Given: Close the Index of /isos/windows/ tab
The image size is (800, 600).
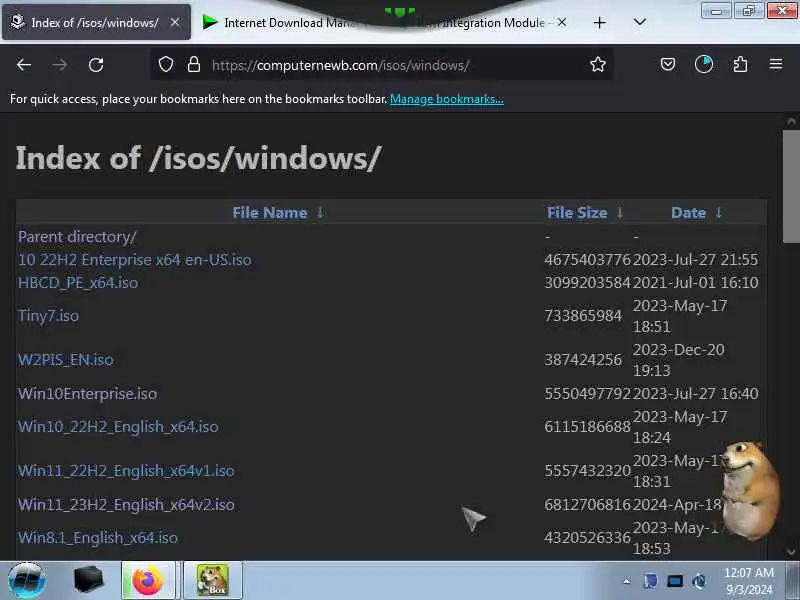Looking at the screenshot, I should 174,22.
